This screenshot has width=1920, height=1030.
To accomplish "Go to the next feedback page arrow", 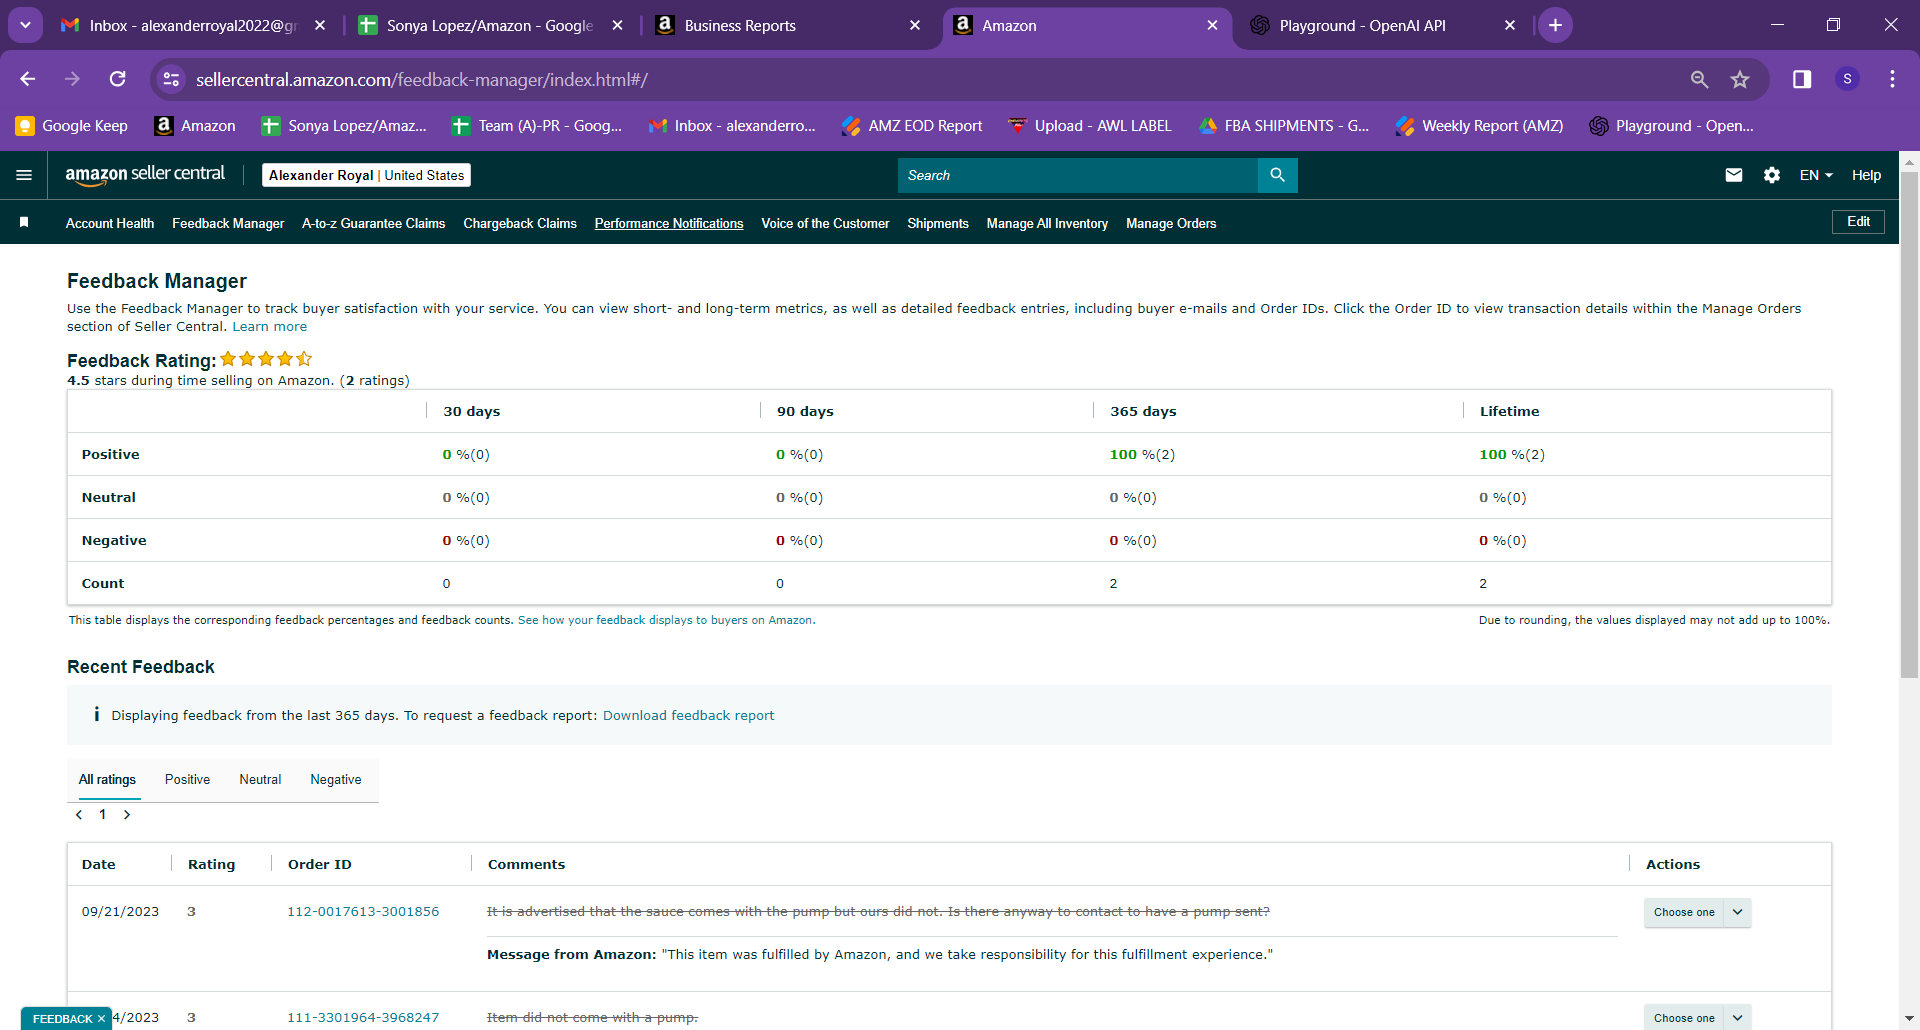I will [127, 814].
